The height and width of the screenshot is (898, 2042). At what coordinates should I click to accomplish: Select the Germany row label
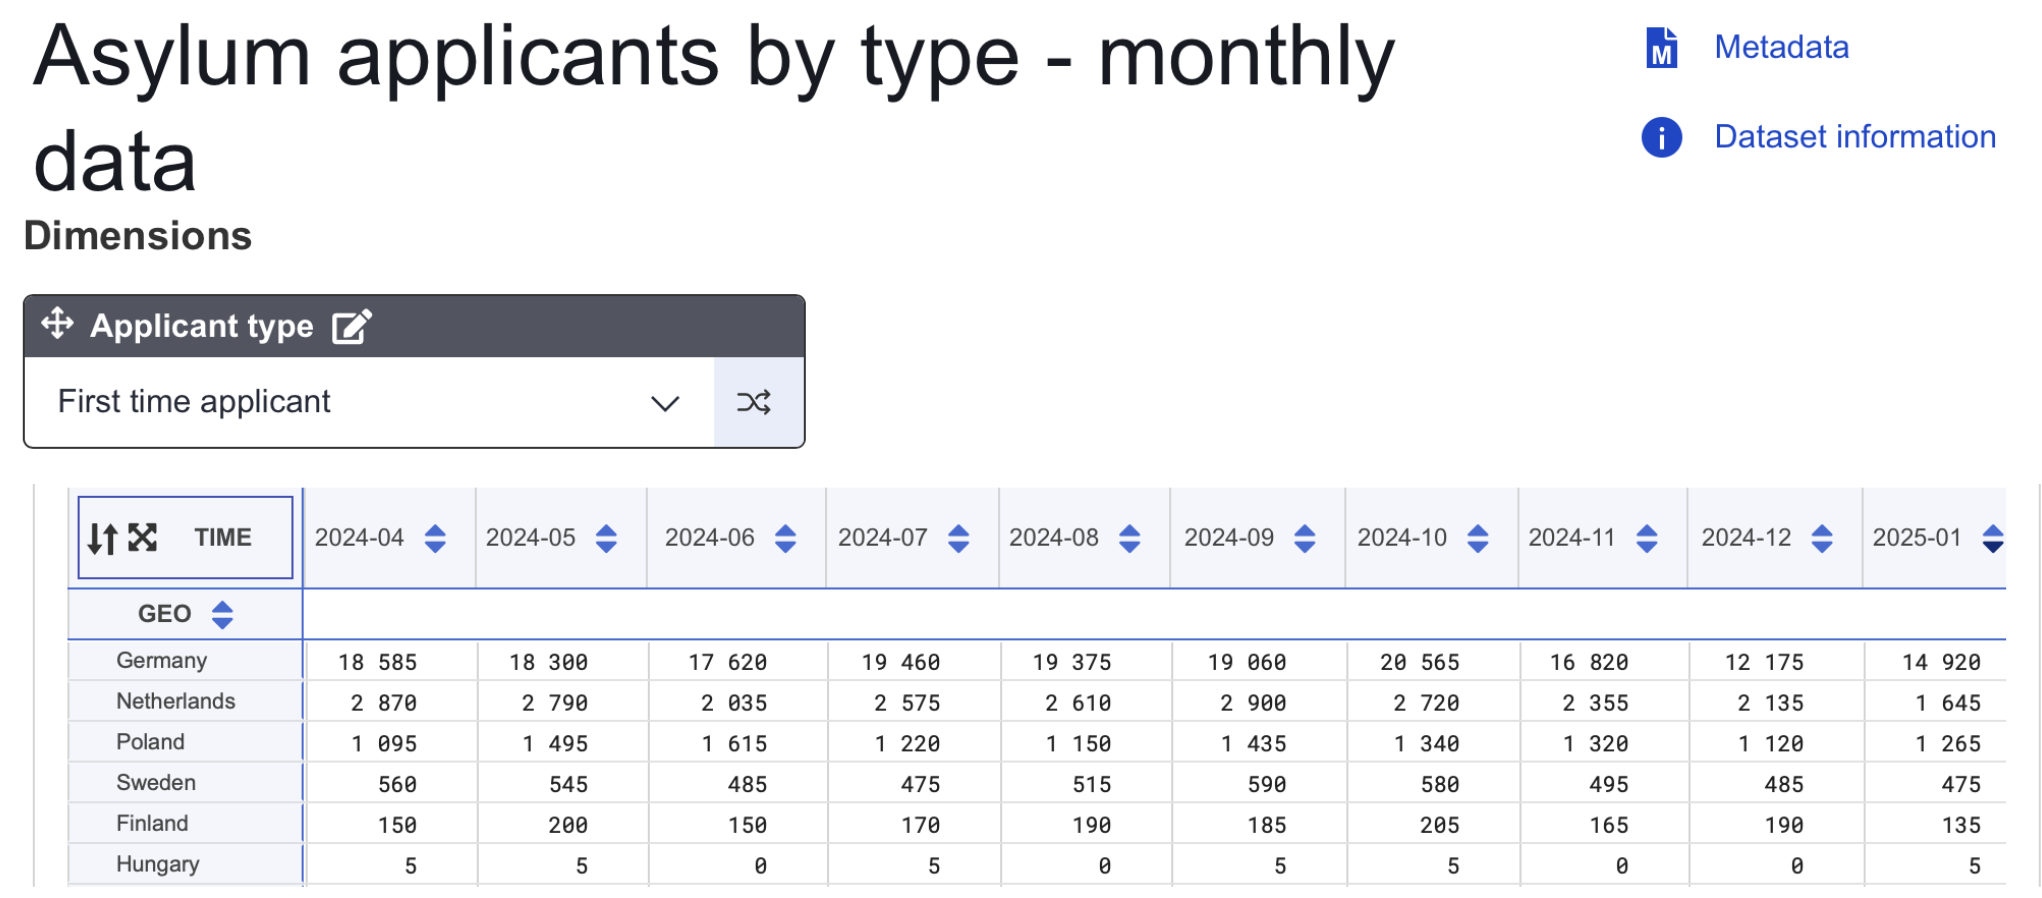(161, 660)
